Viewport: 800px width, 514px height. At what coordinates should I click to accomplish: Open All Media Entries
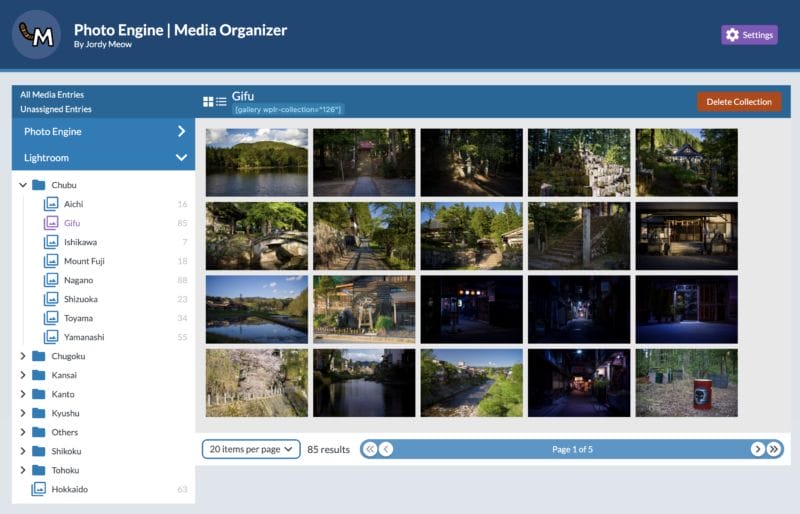[54, 94]
